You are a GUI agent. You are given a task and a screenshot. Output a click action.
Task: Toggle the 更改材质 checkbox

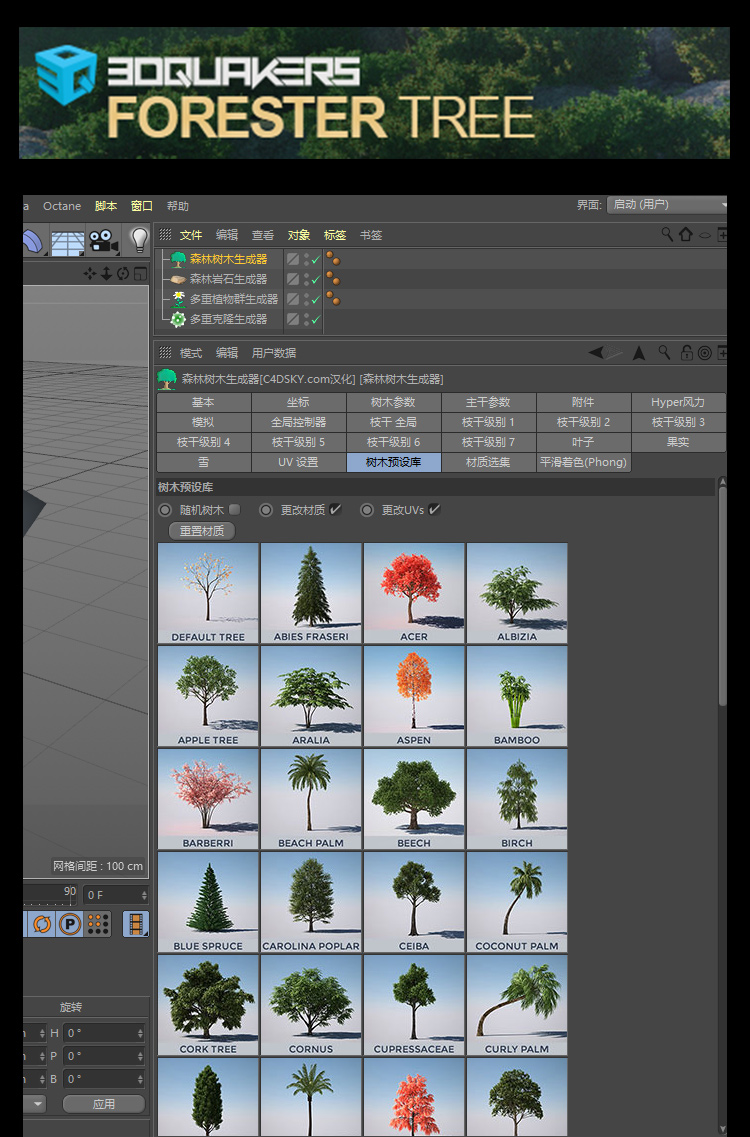335,510
